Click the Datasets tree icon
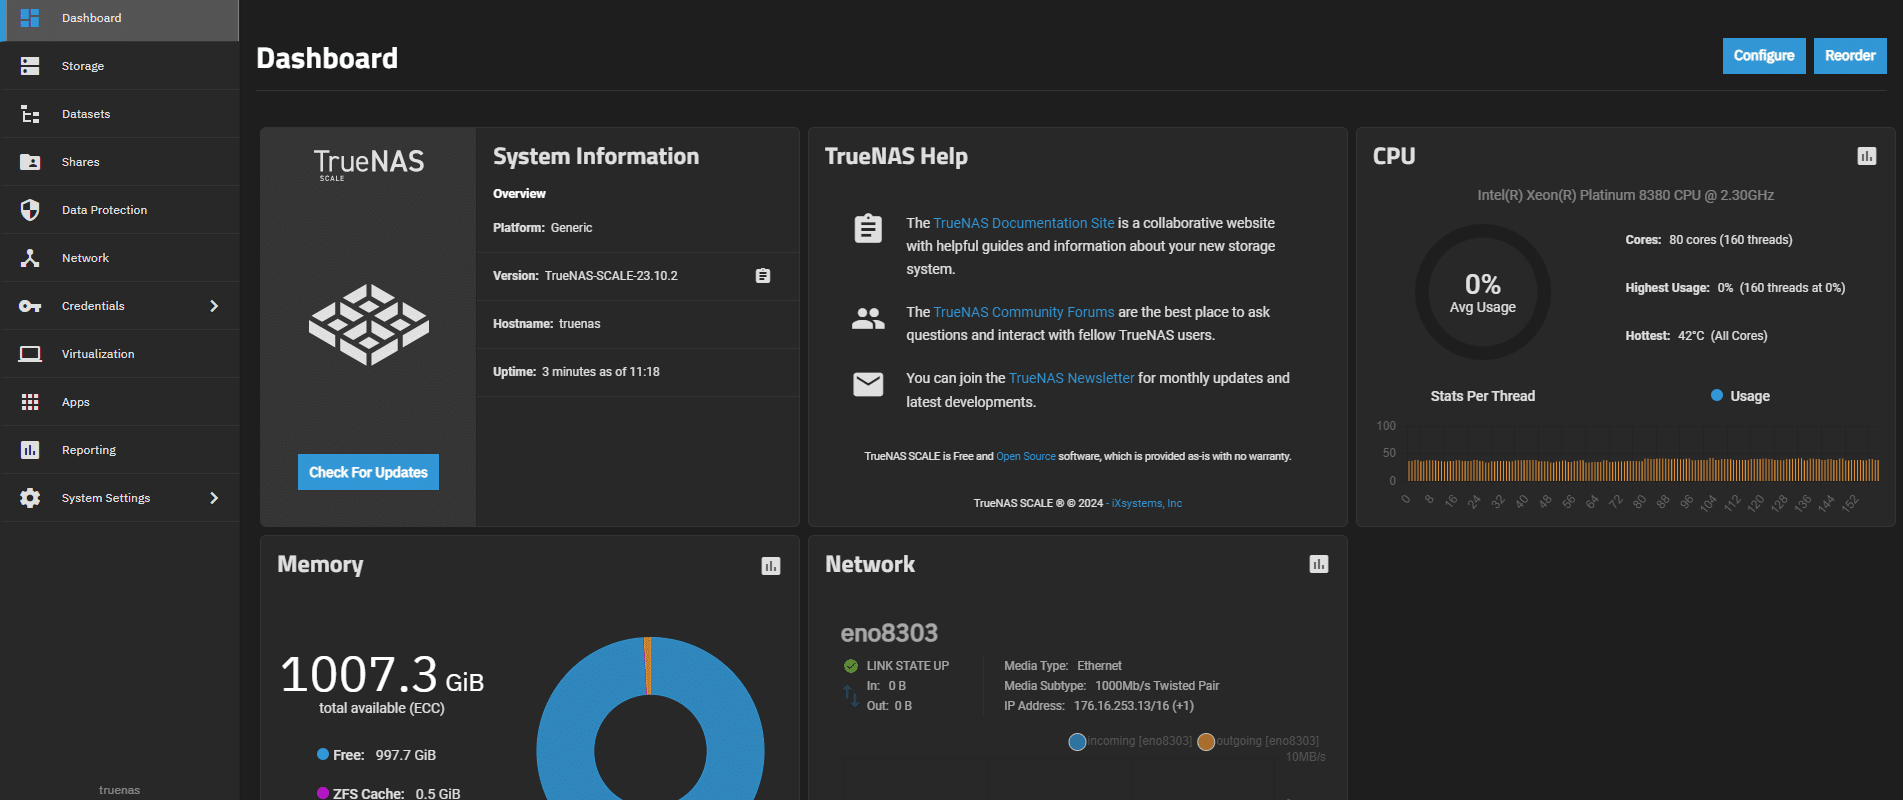 pyautogui.click(x=30, y=114)
